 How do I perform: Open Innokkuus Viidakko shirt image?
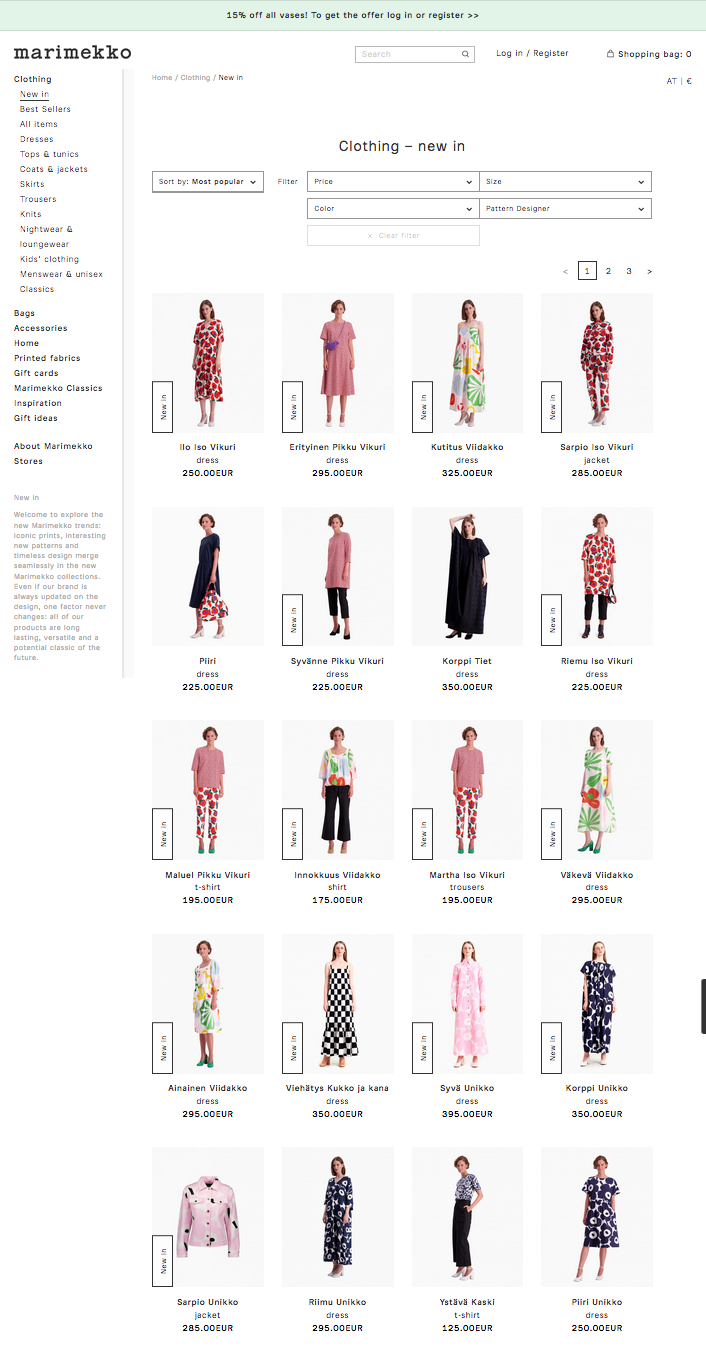click(337, 790)
